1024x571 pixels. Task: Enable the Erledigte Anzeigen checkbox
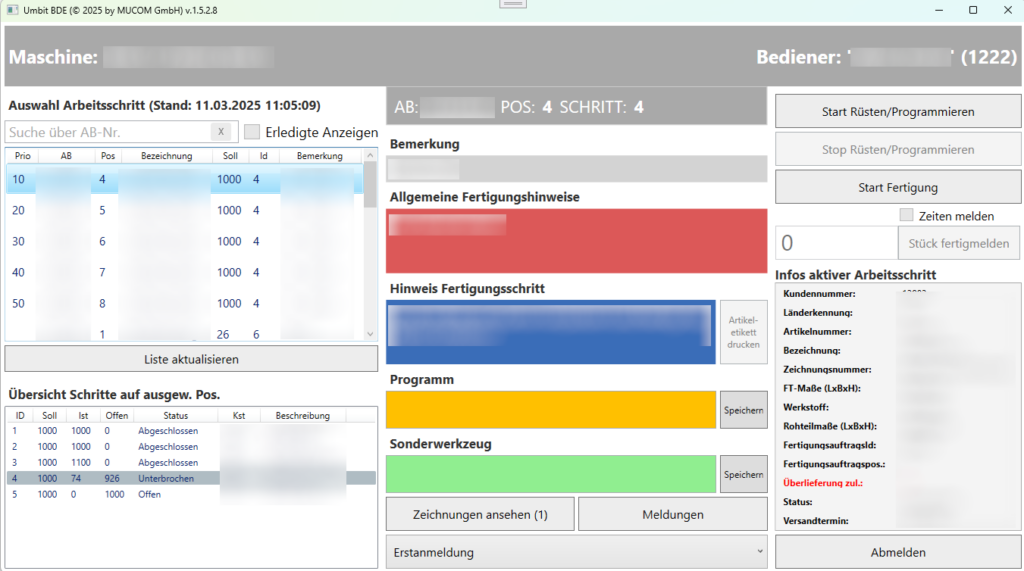(252, 132)
